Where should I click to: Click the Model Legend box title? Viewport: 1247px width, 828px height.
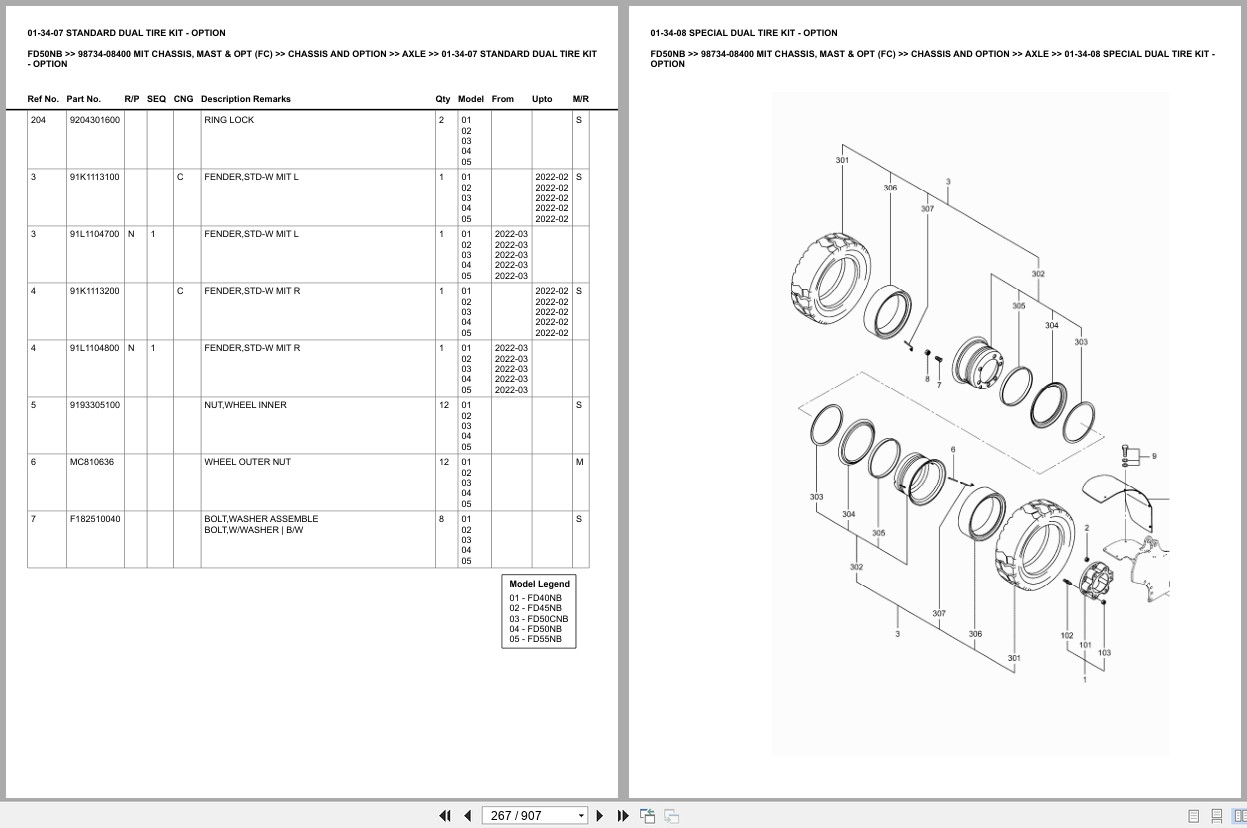click(x=539, y=584)
